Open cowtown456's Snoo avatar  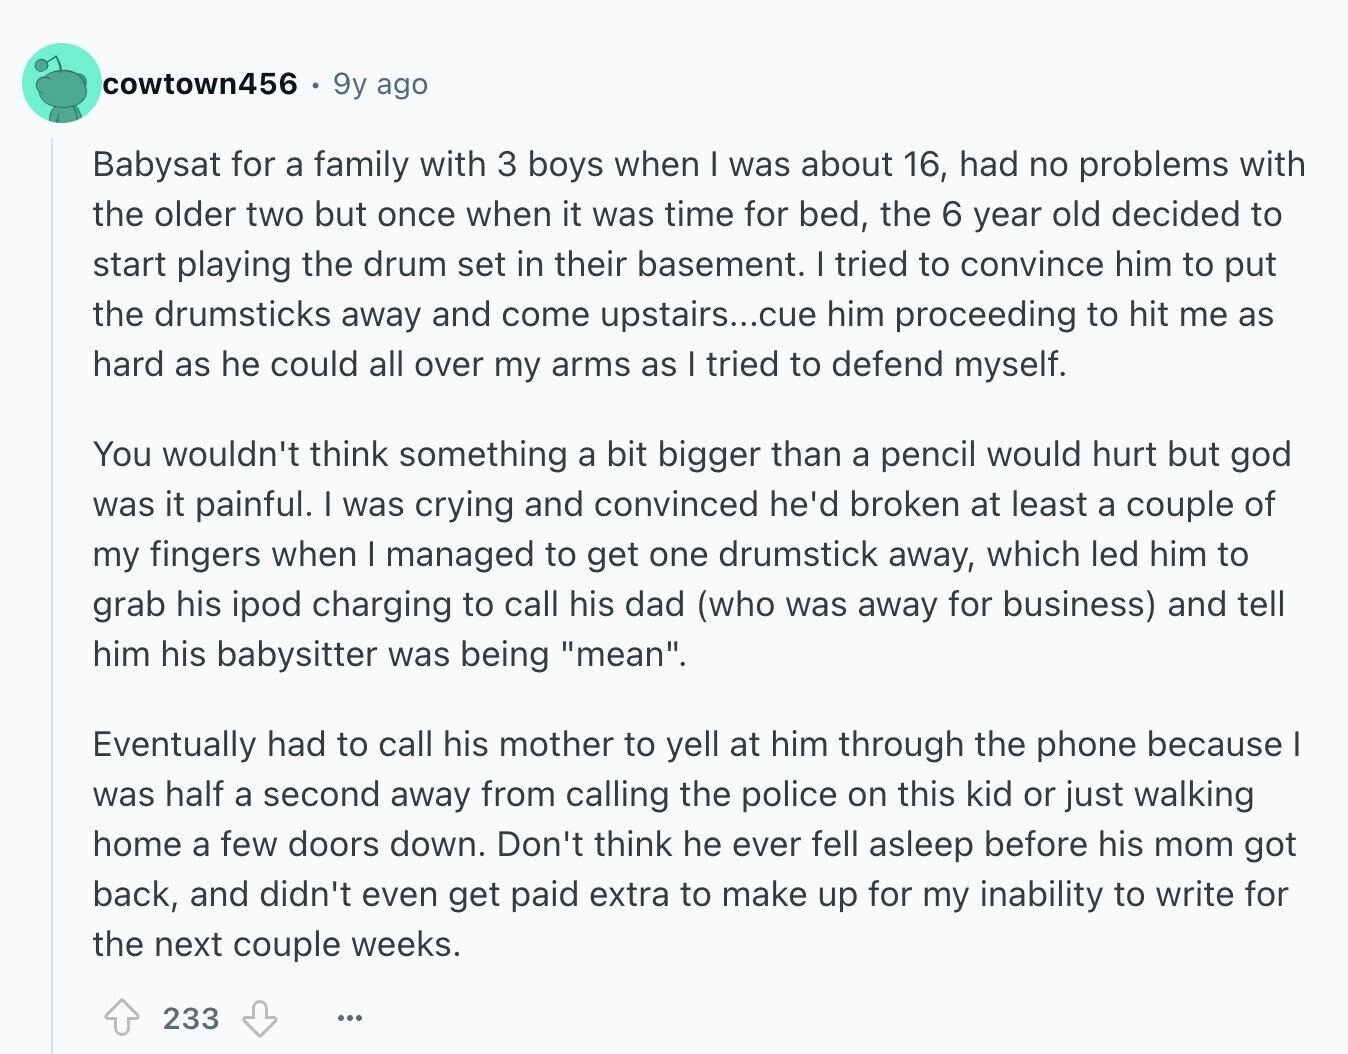[62, 83]
